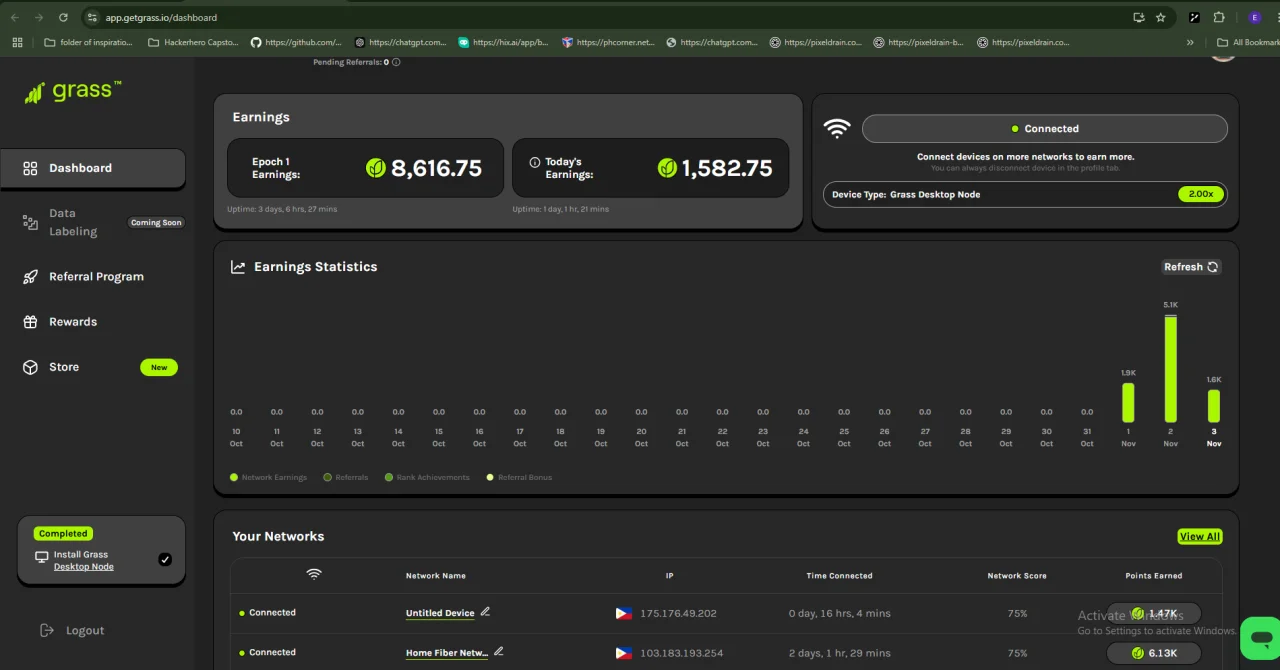1280x670 pixels.
Task: Click the browser reload button
Action: (x=63, y=17)
